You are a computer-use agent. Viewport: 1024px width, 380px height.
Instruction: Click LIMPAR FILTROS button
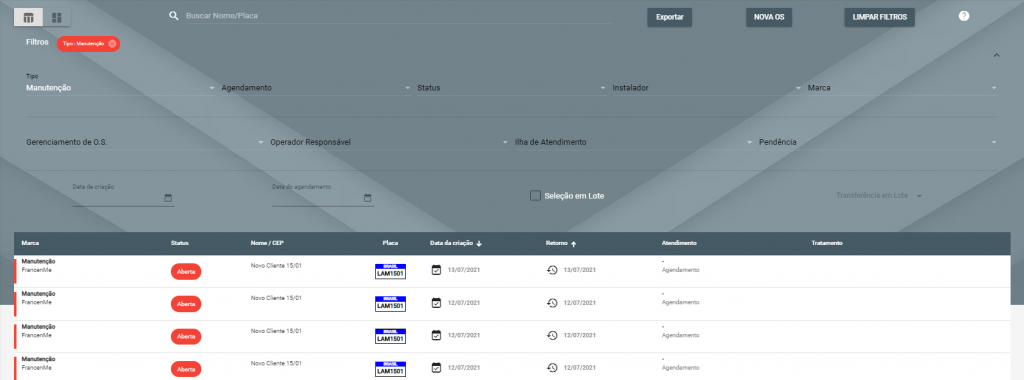click(x=880, y=18)
